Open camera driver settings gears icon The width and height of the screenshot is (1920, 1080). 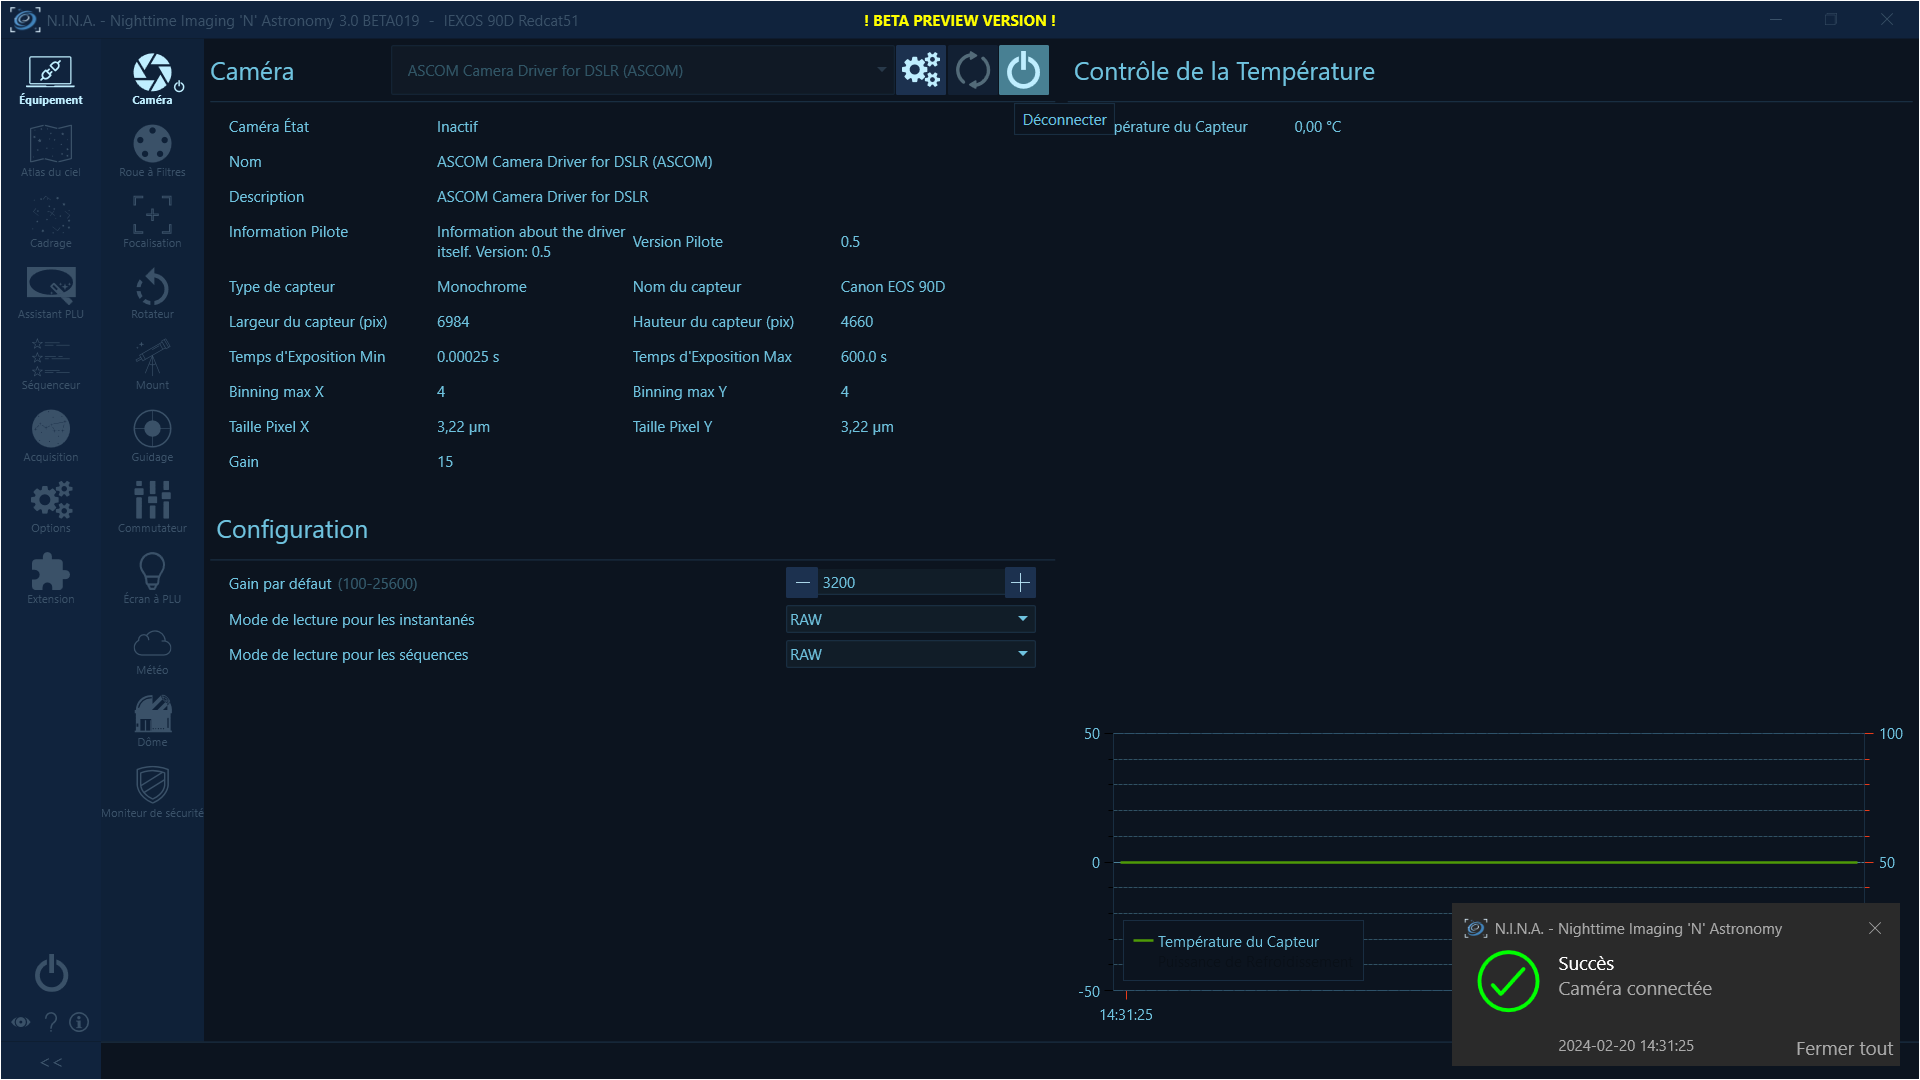click(921, 70)
